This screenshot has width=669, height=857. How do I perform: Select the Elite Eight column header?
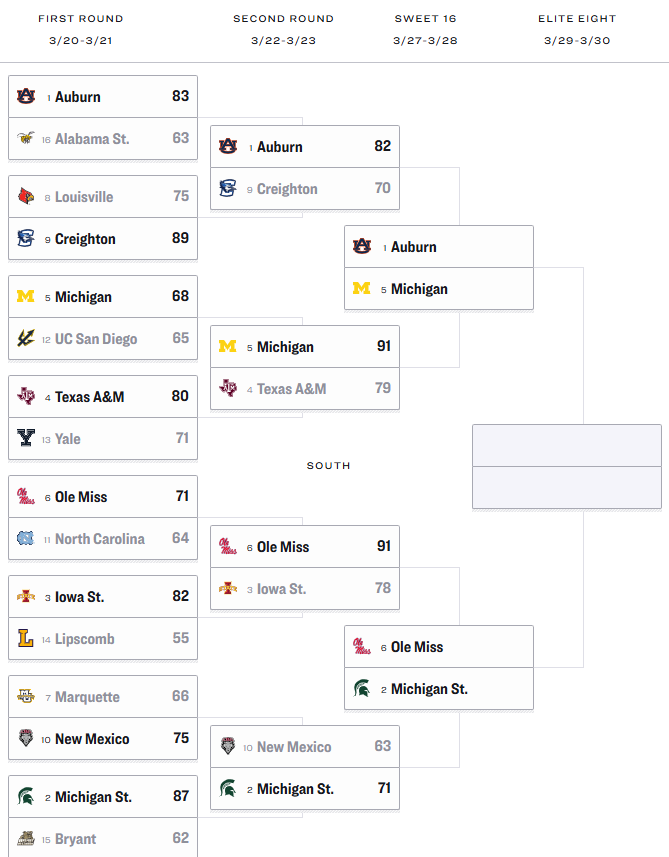577,19
